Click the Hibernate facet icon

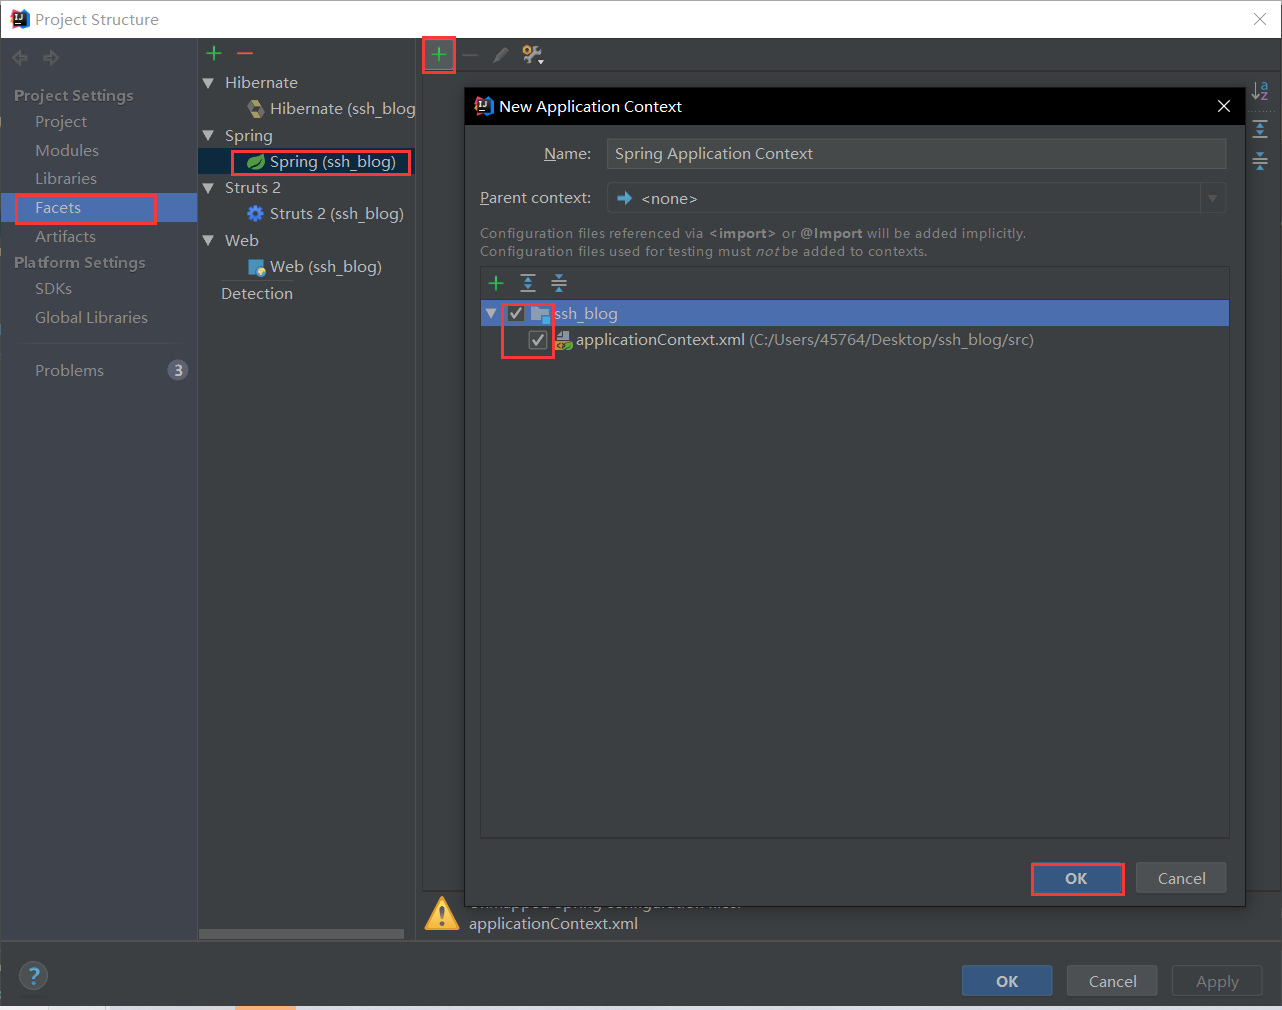tap(256, 109)
